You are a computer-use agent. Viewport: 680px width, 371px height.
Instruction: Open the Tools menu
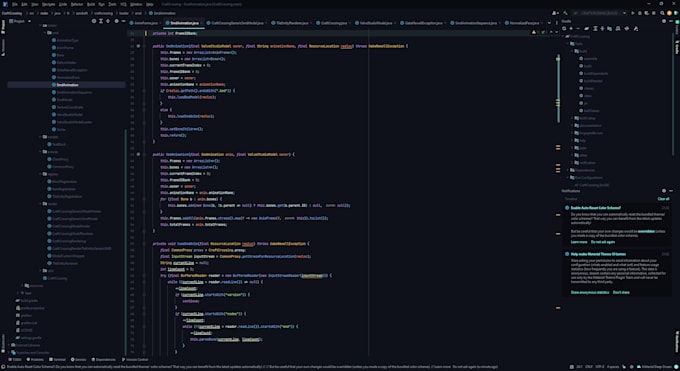(112, 4)
